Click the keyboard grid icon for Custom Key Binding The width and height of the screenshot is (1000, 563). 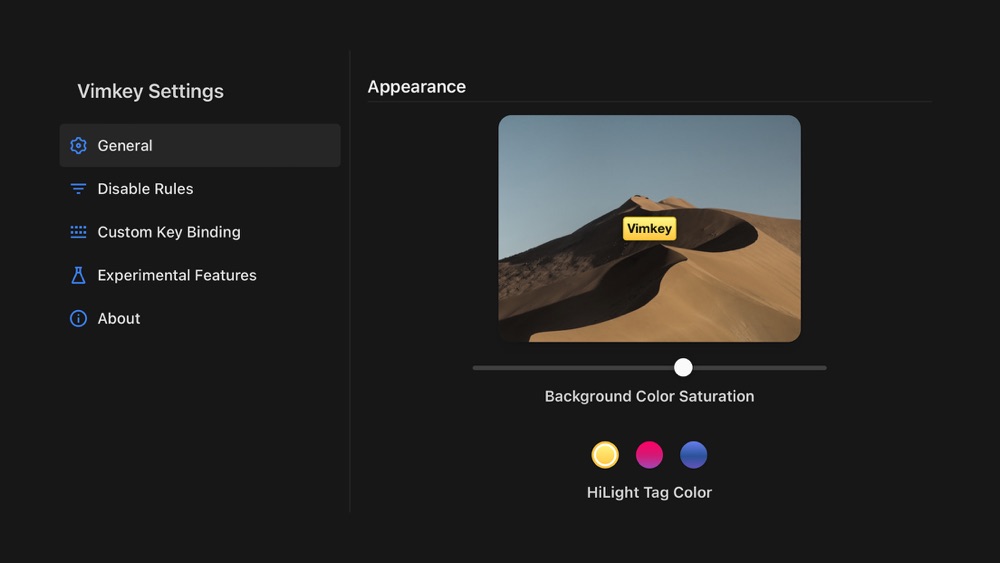78,232
